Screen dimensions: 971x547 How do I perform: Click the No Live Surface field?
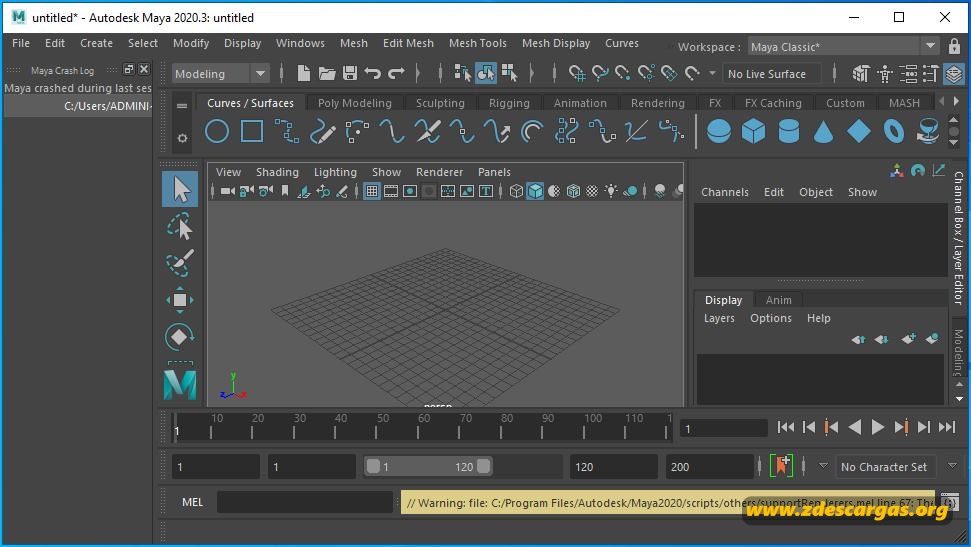coord(772,74)
